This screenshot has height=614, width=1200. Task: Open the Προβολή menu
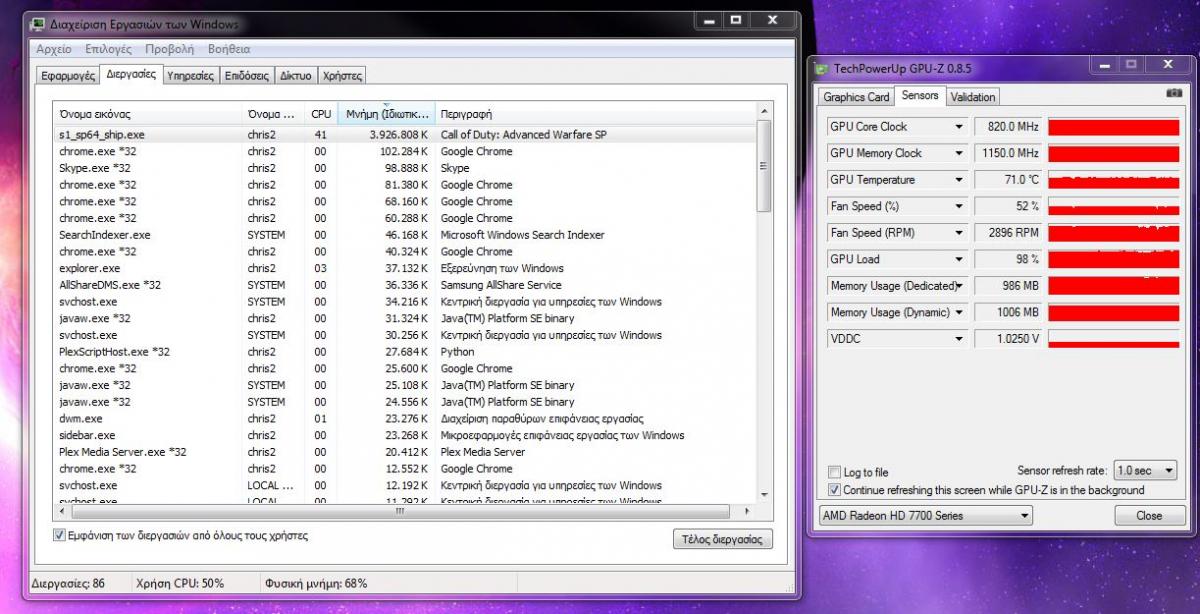[169, 49]
